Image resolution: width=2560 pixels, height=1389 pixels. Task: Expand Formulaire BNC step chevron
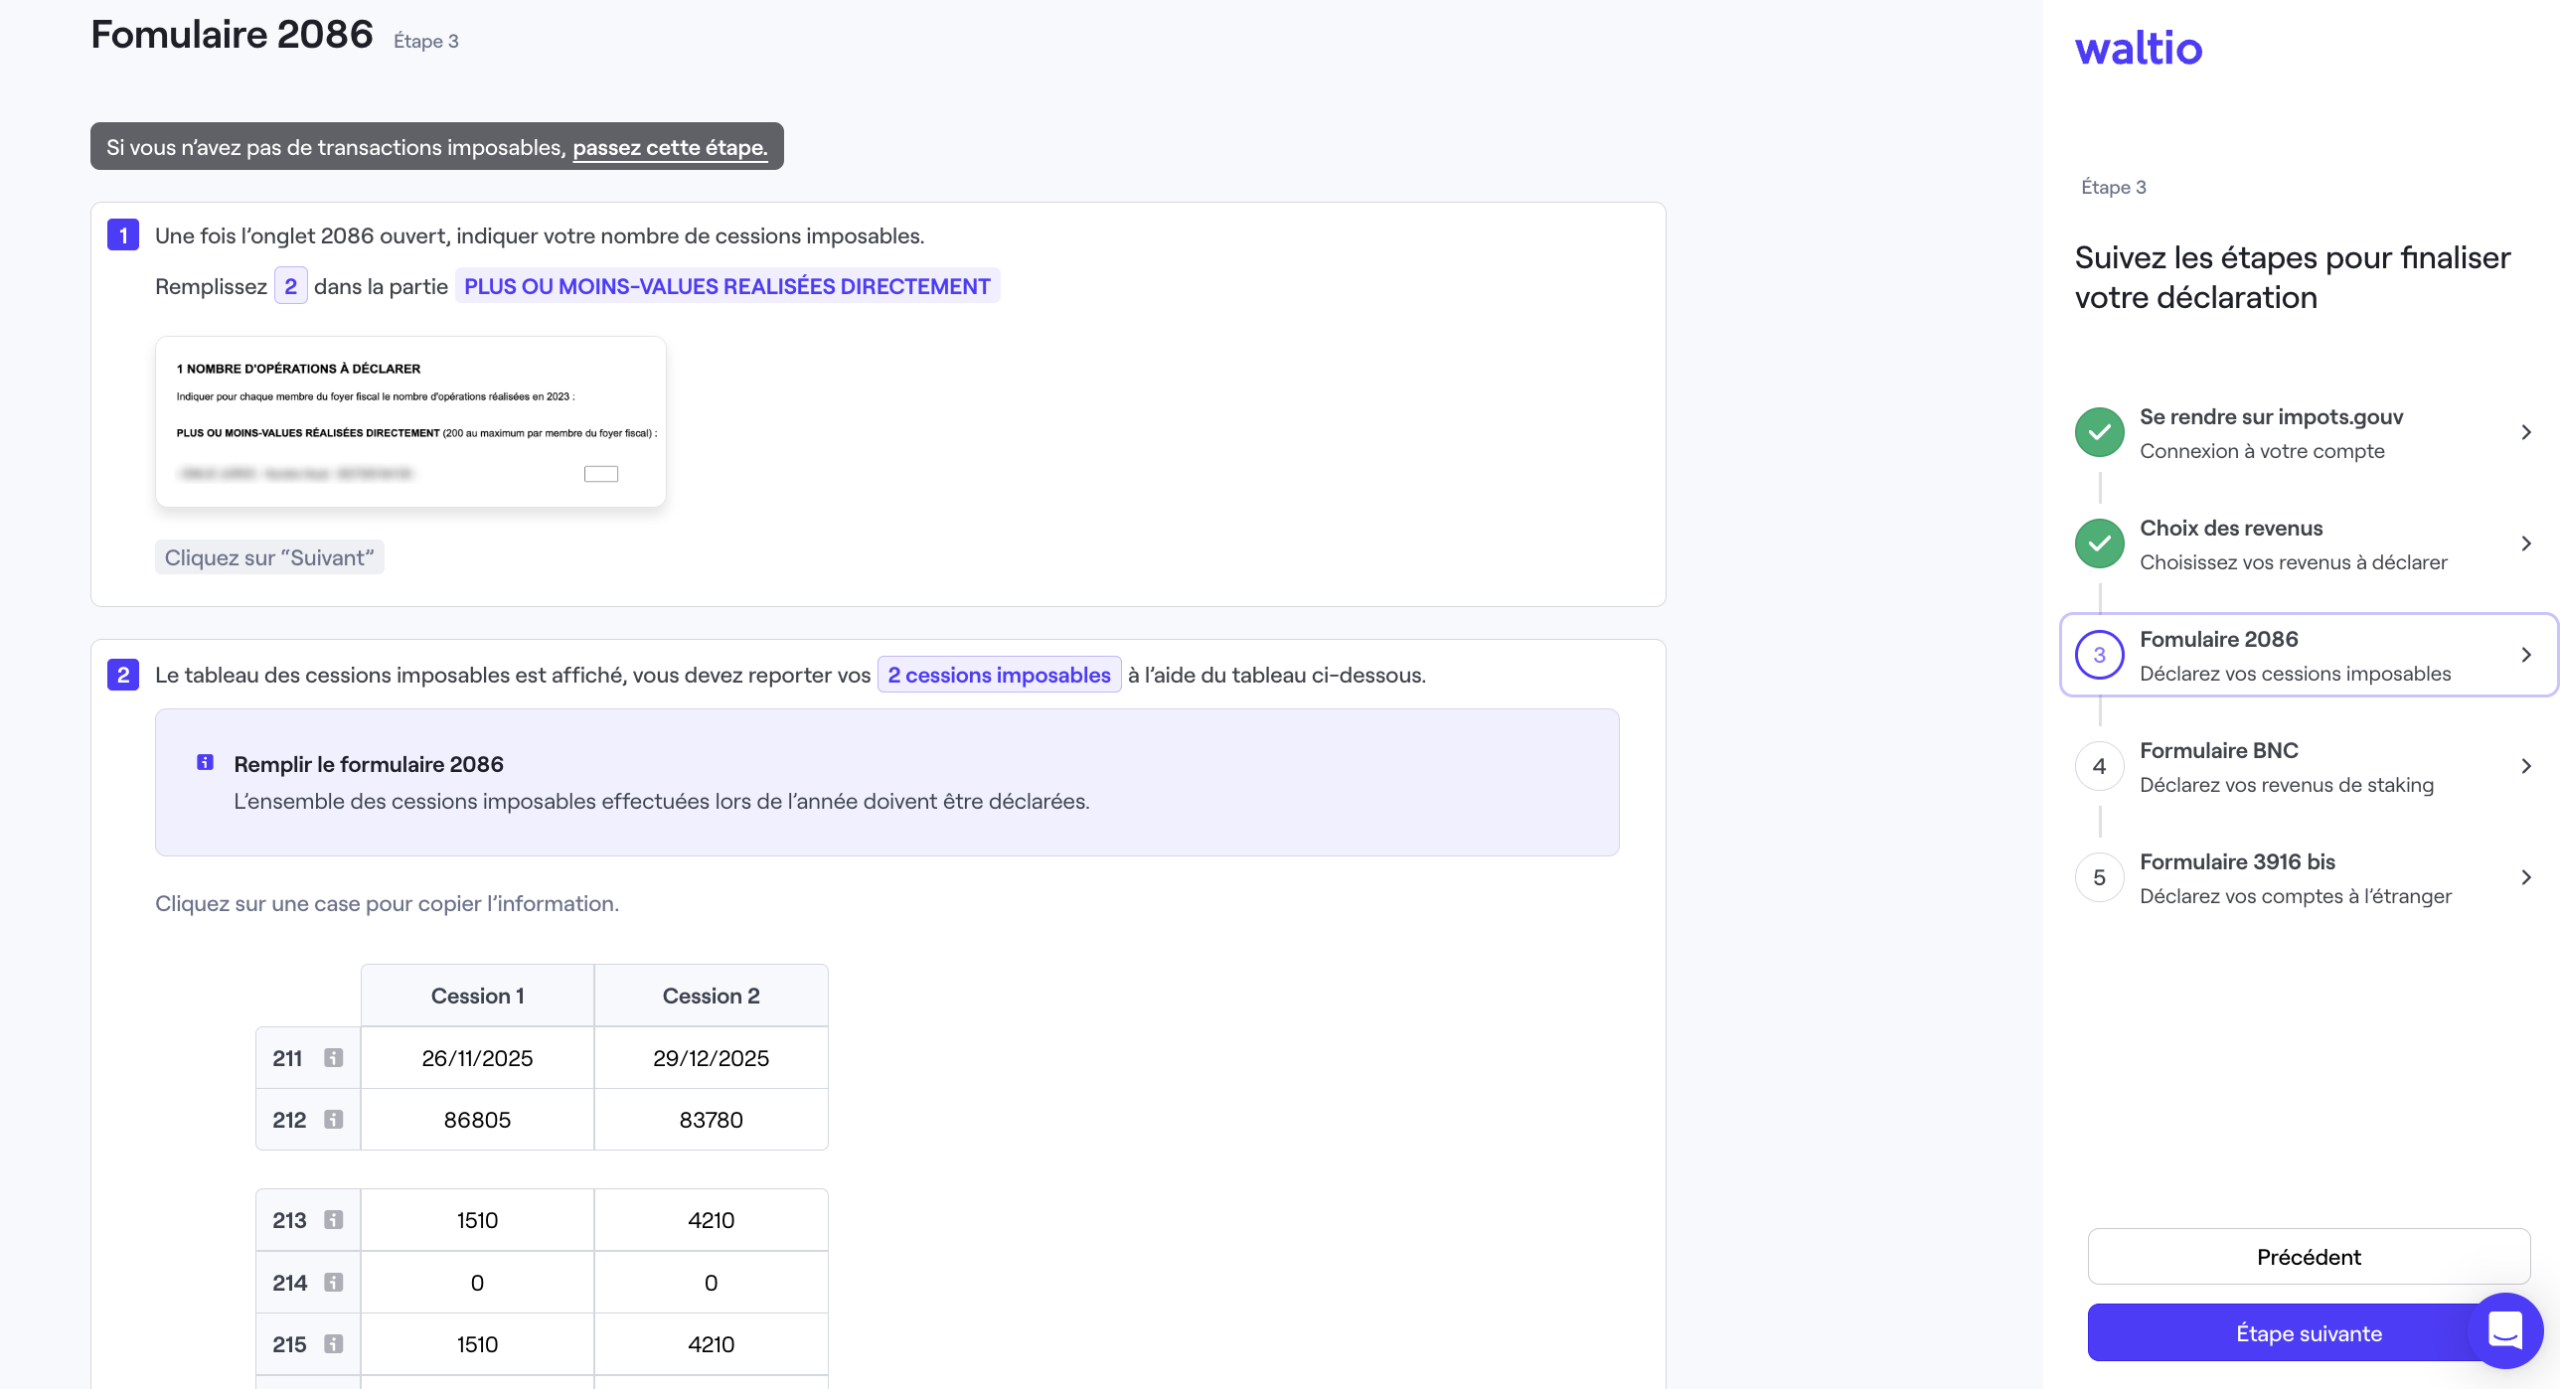[2526, 767]
